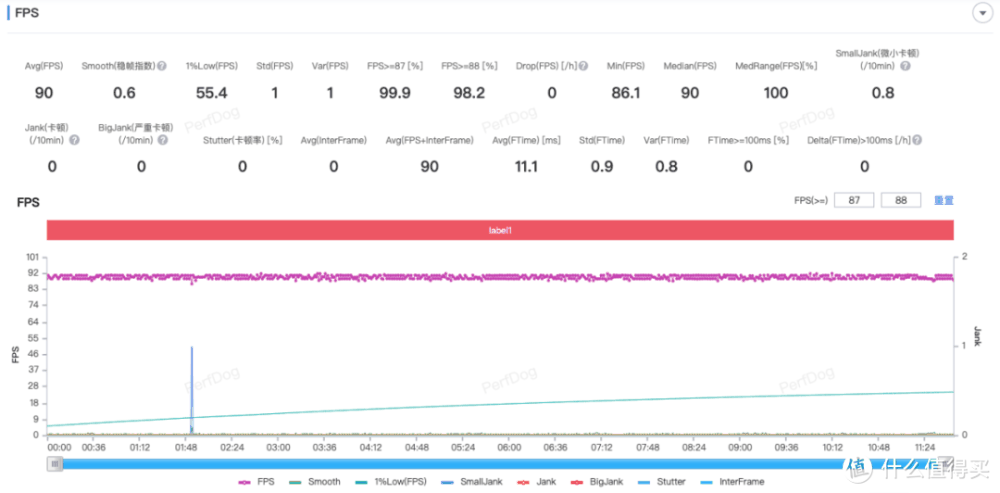Collapse the FPS panel with the arrow button
The height and width of the screenshot is (493, 1000).
pos(981,13)
